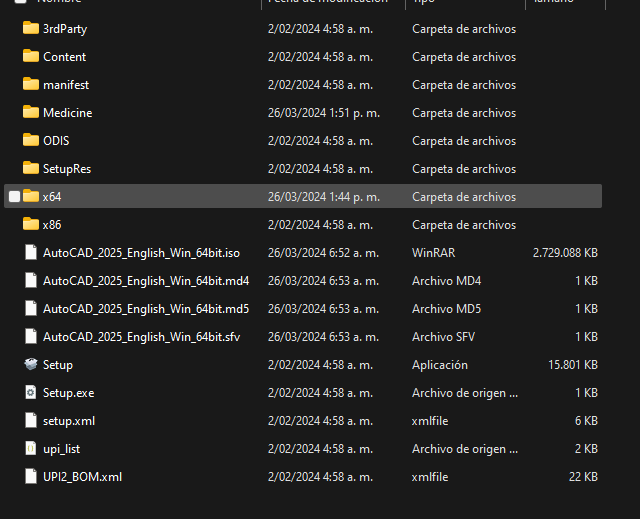Viewport: 640px width, 519px height.
Task: Select the upi_list file name
Action: tap(61, 449)
